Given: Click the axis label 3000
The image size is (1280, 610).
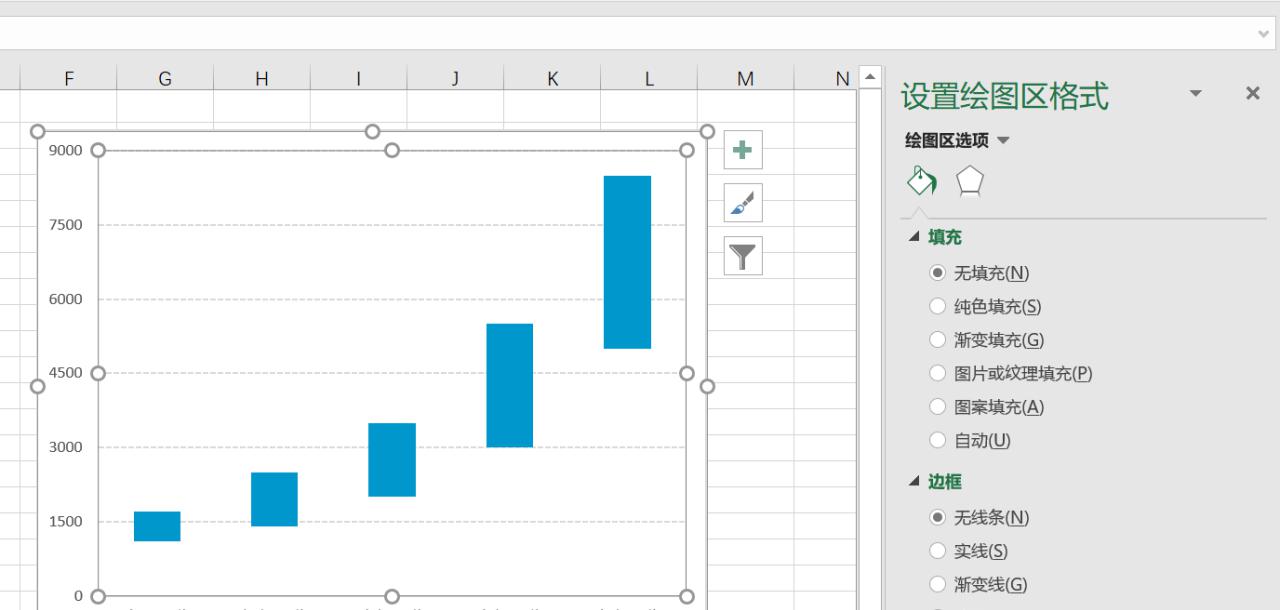Looking at the screenshot, I should [x=66, y=447].
